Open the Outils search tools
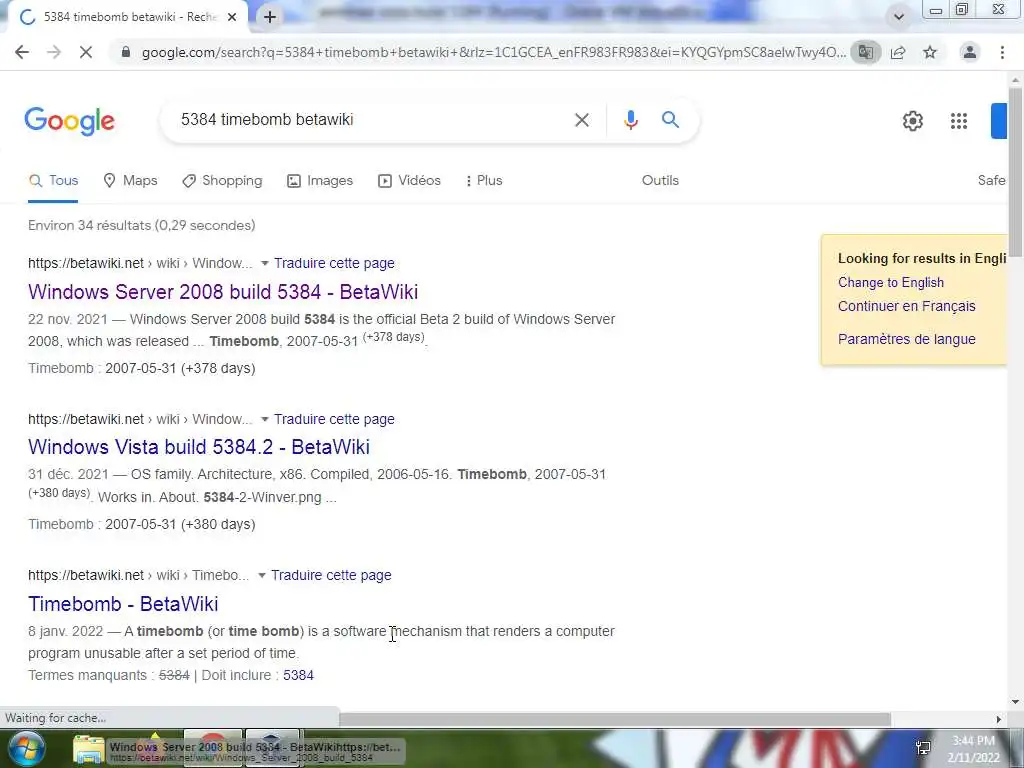Image resolution: width=1024 pixels, height=768 pixels. (x=660, y=181)
